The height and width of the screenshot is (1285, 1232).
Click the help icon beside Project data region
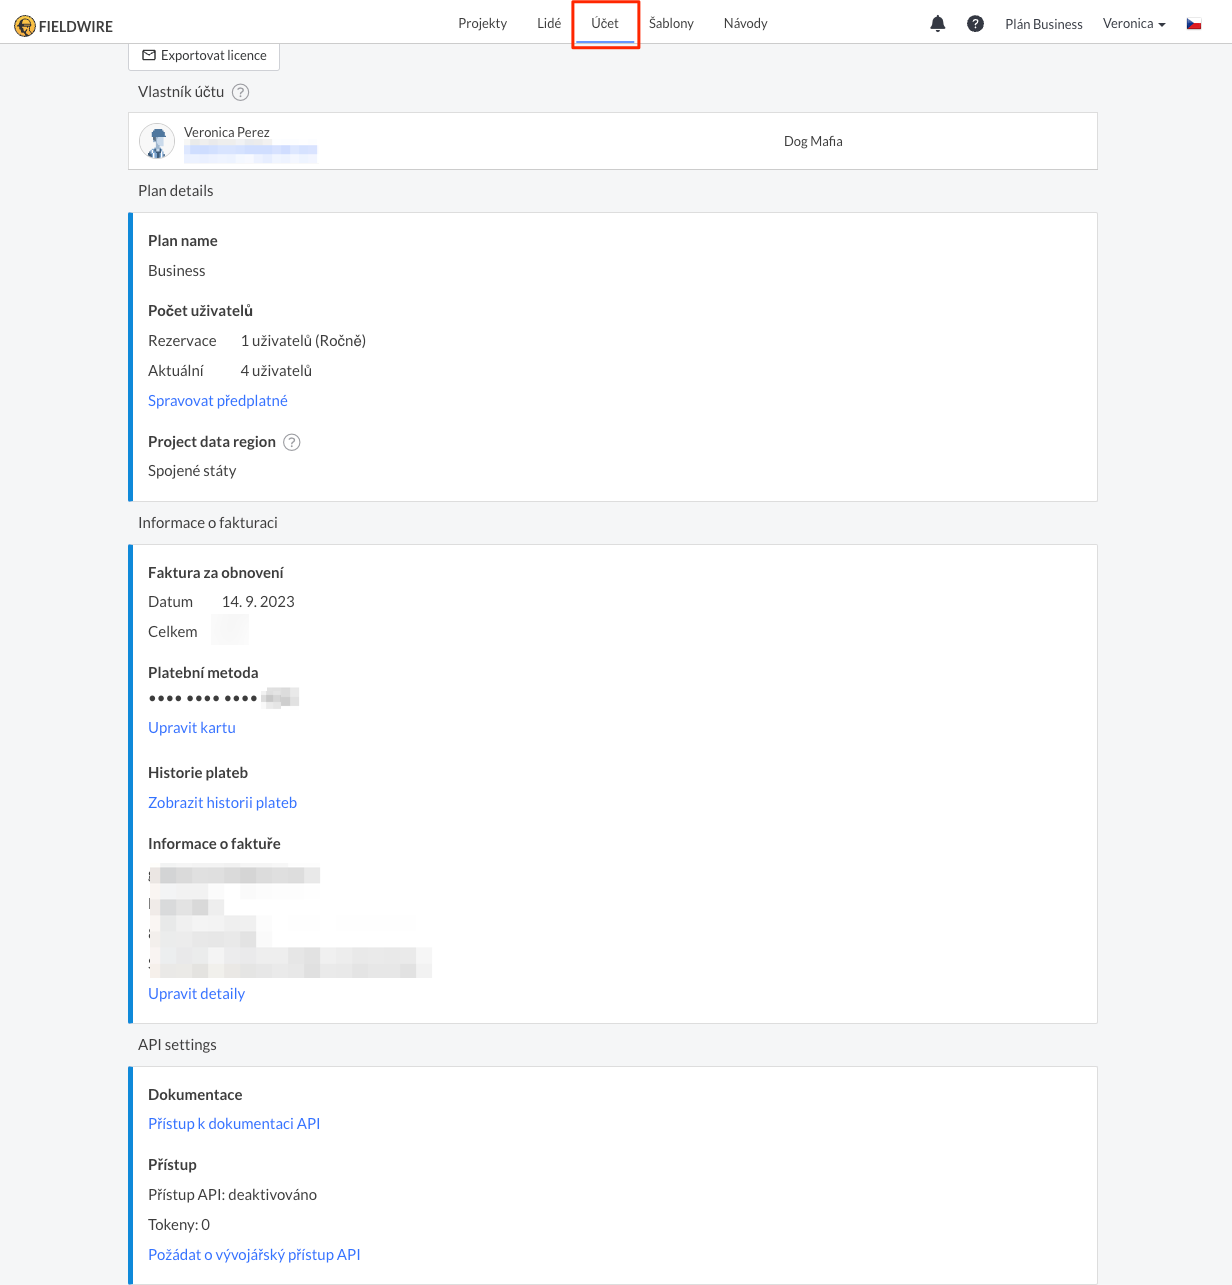[x=291, y=442]
